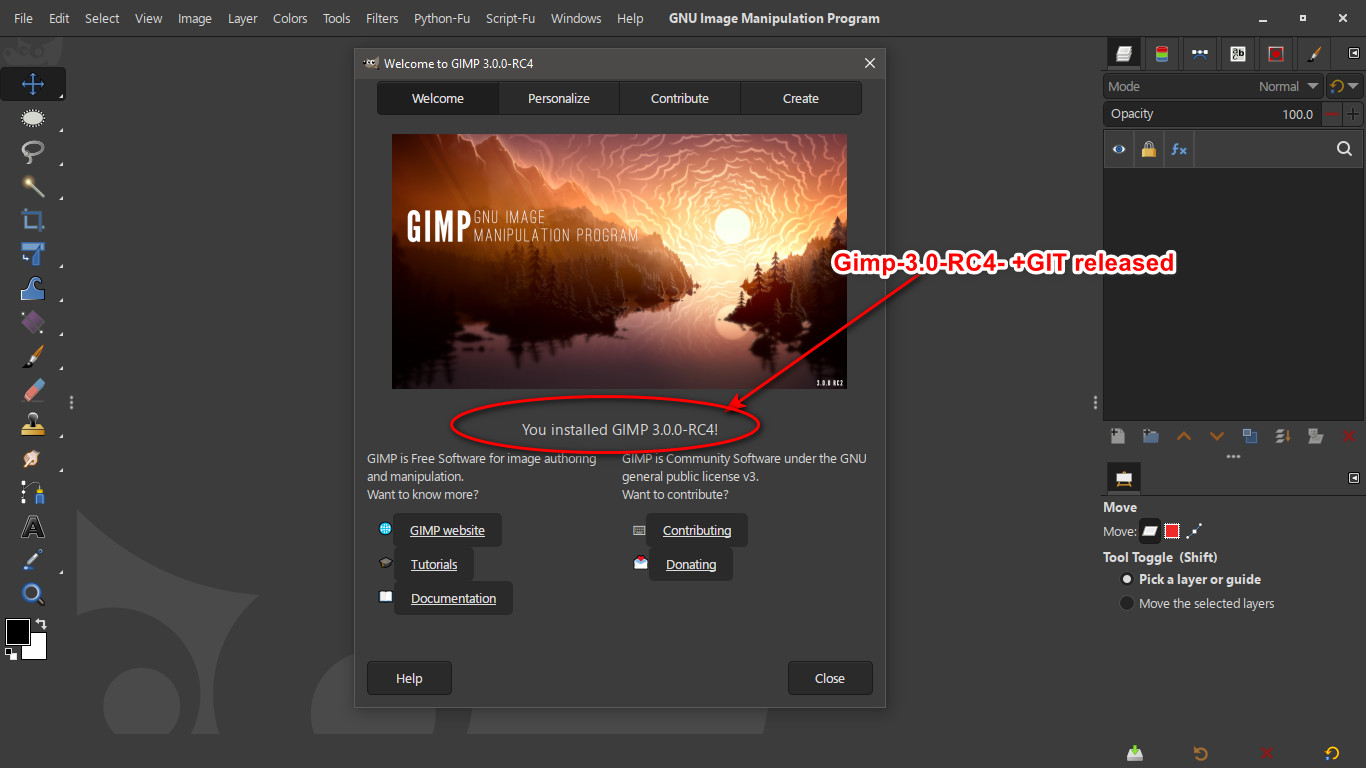Viewport: 1366px width, 768px height.
Task: Open the Quick Mask/selection dock tab
Action: pyautogui.click(x=1276, y=54)
